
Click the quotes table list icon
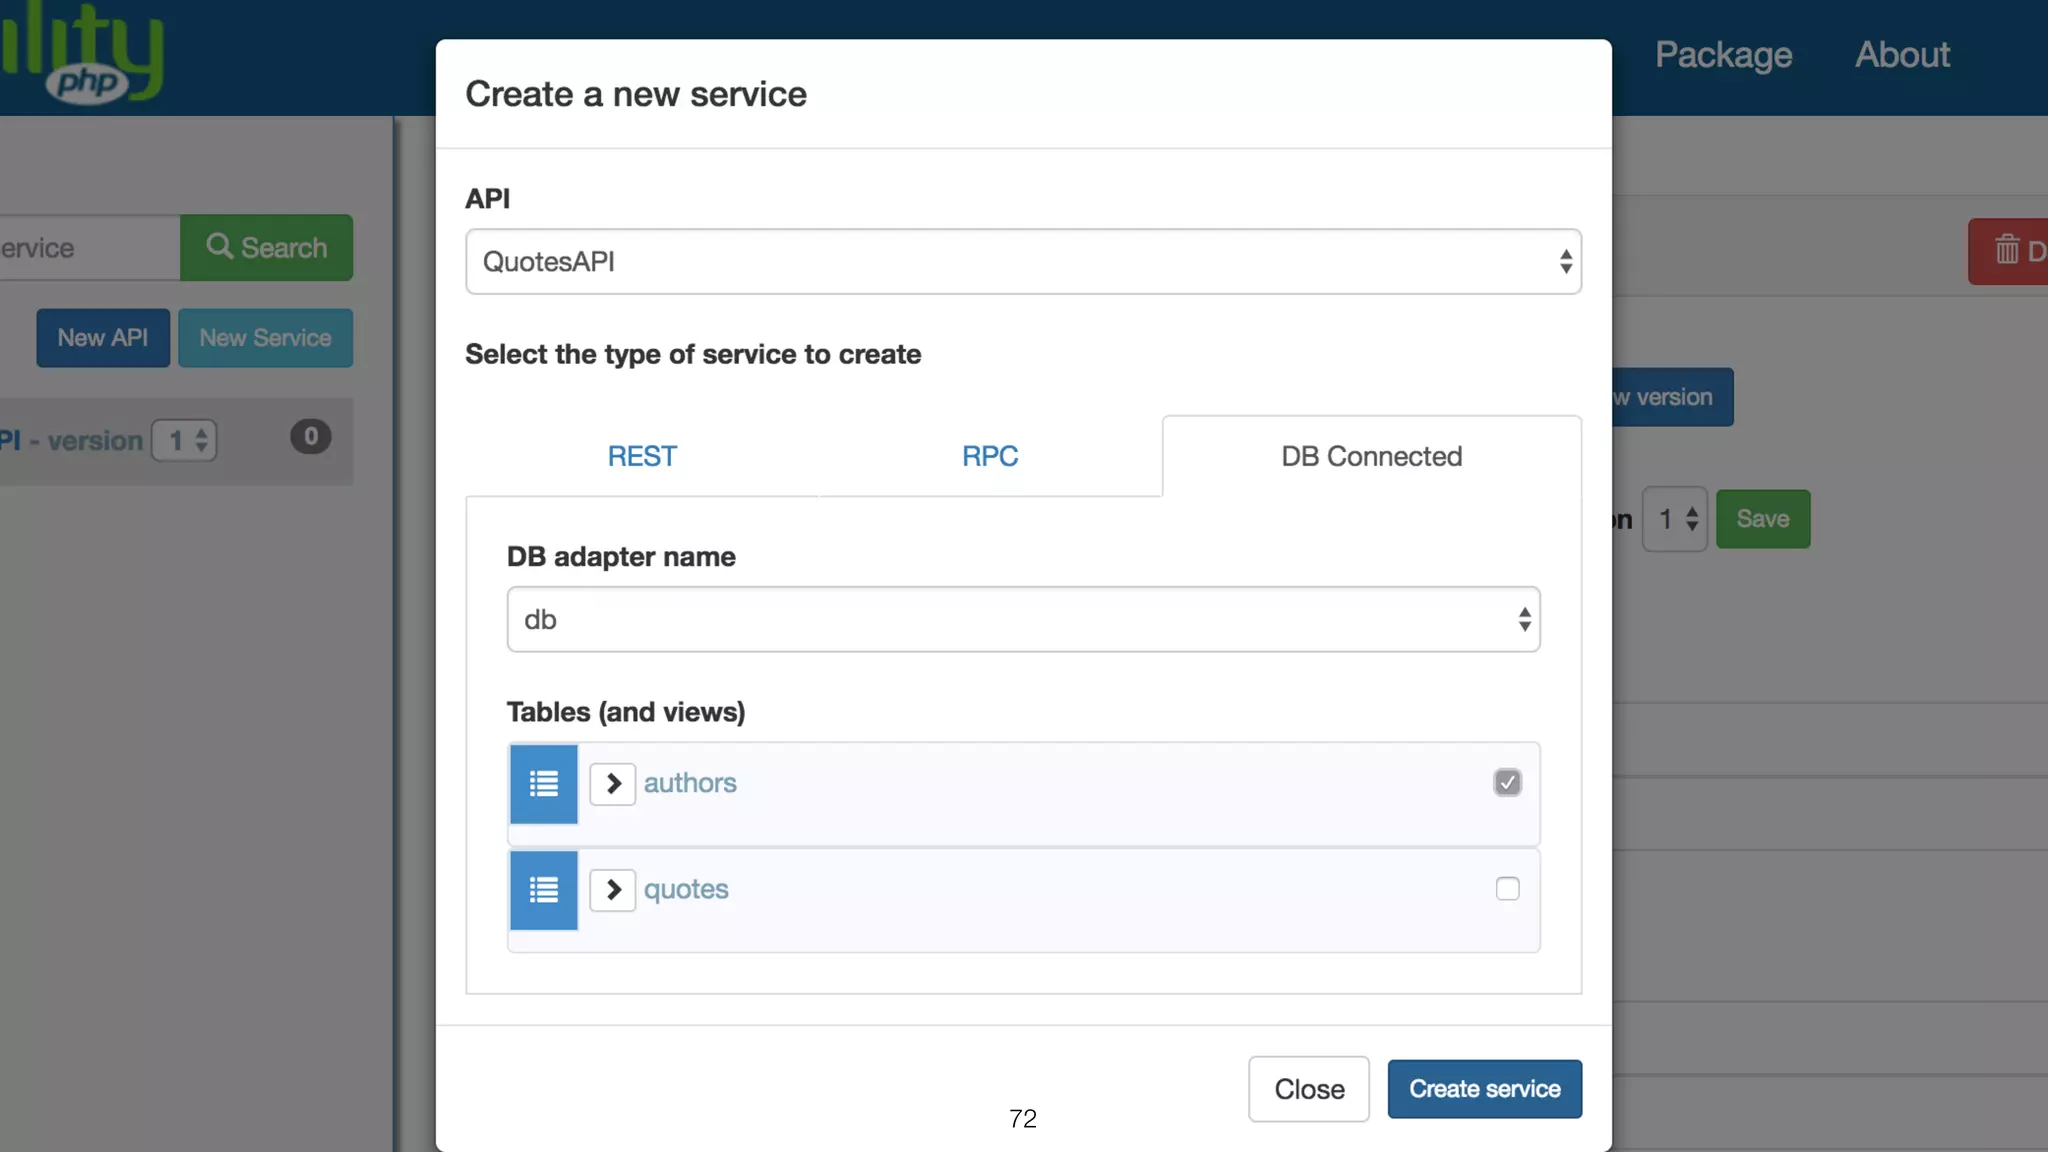pos(543,890)
